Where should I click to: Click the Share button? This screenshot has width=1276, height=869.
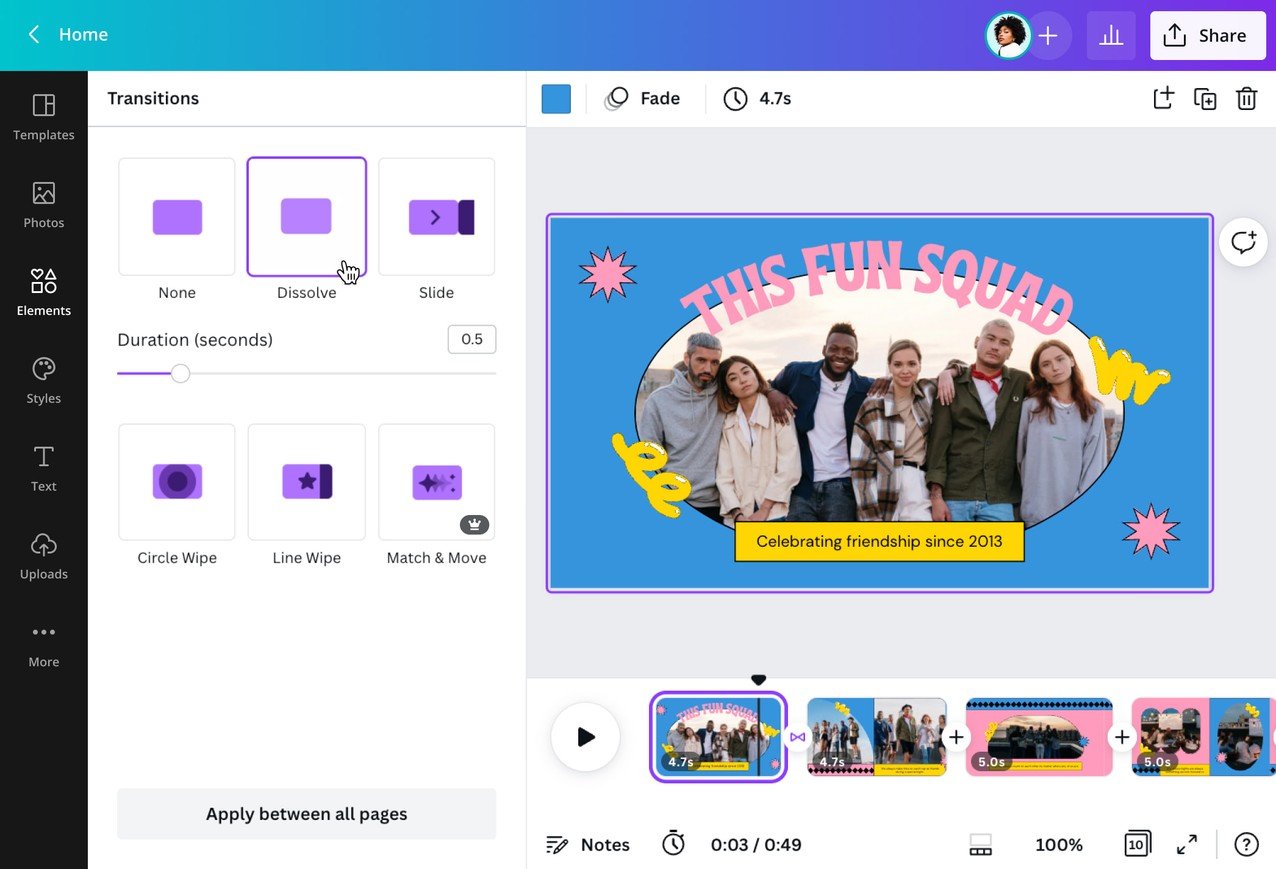(1207, 36)
